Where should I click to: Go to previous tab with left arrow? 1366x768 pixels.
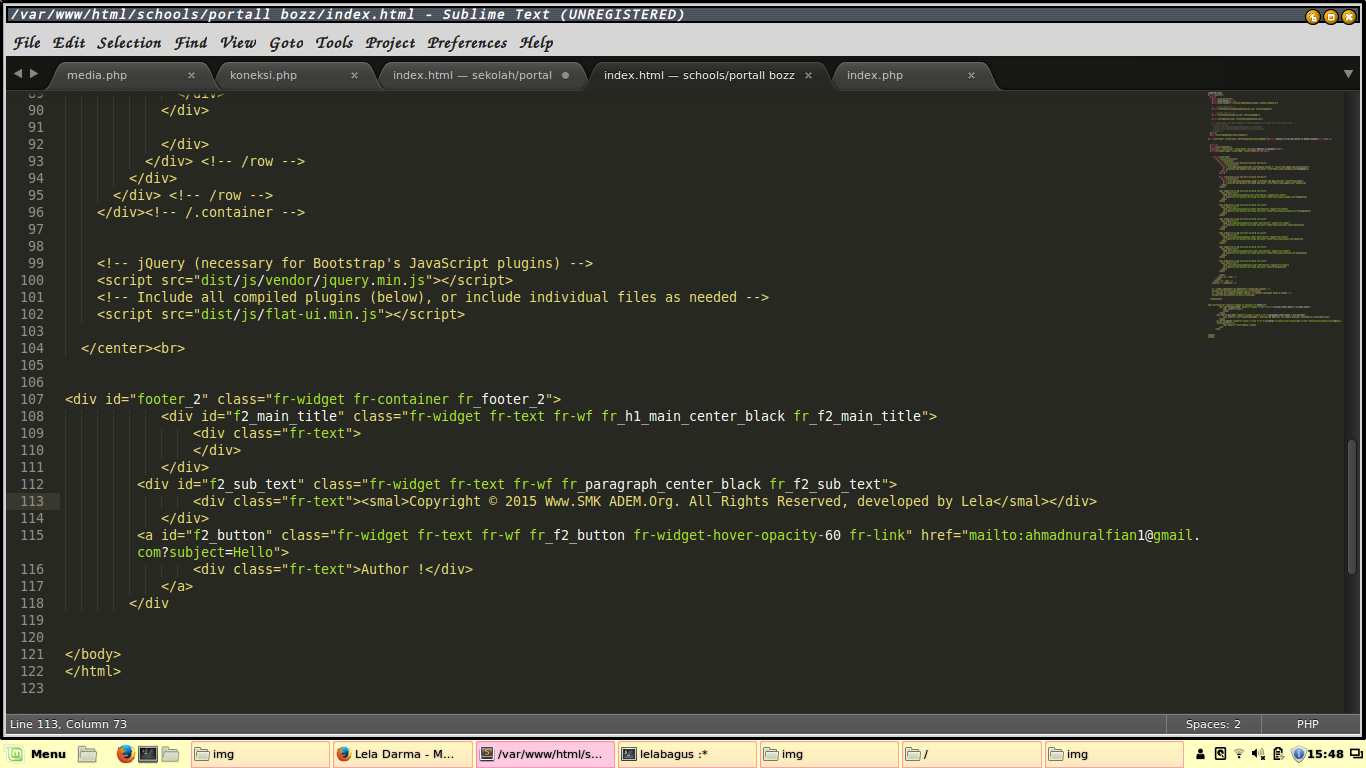tap(17, 74)
